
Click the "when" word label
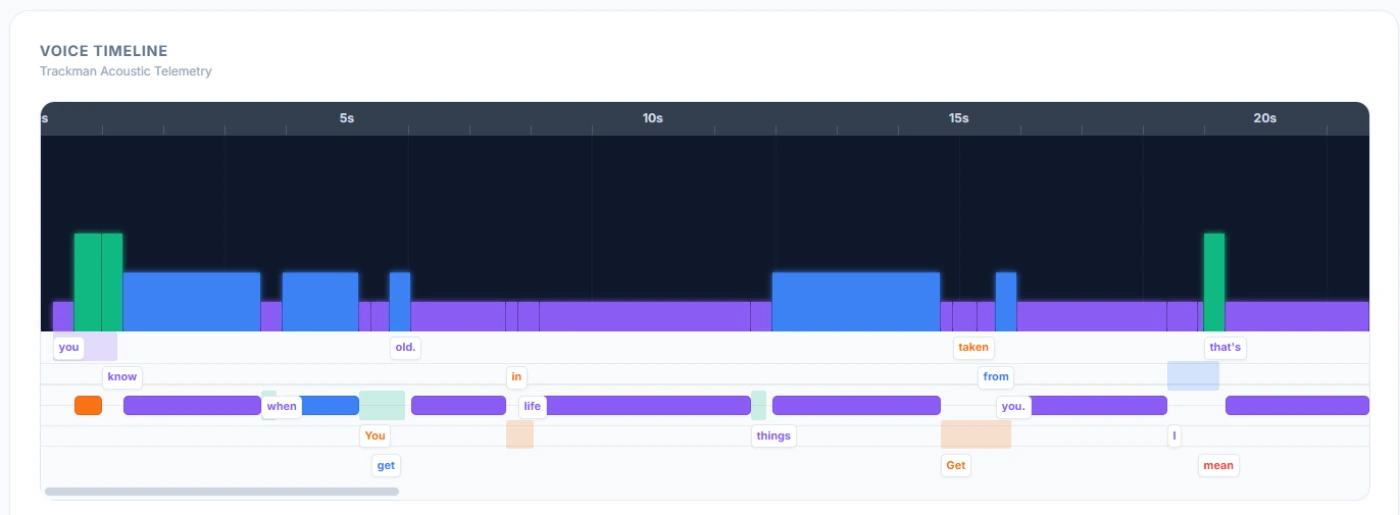[282, 406]
